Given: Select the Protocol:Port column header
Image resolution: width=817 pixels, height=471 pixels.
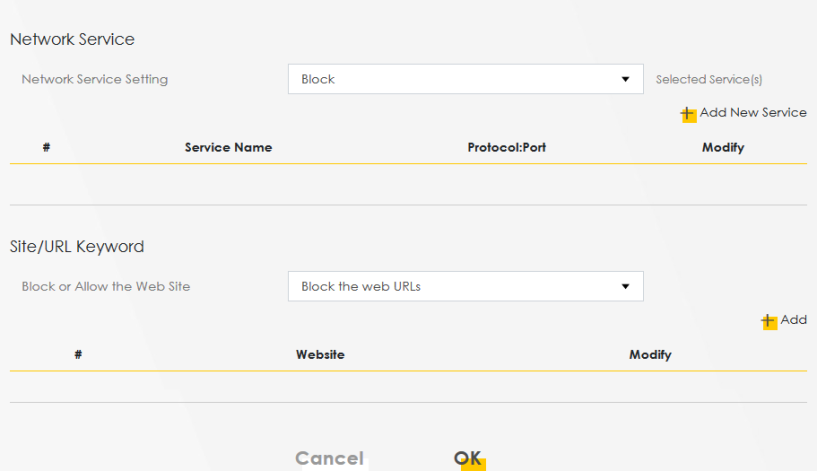Looking at the screenshot, I should (506, 148).
